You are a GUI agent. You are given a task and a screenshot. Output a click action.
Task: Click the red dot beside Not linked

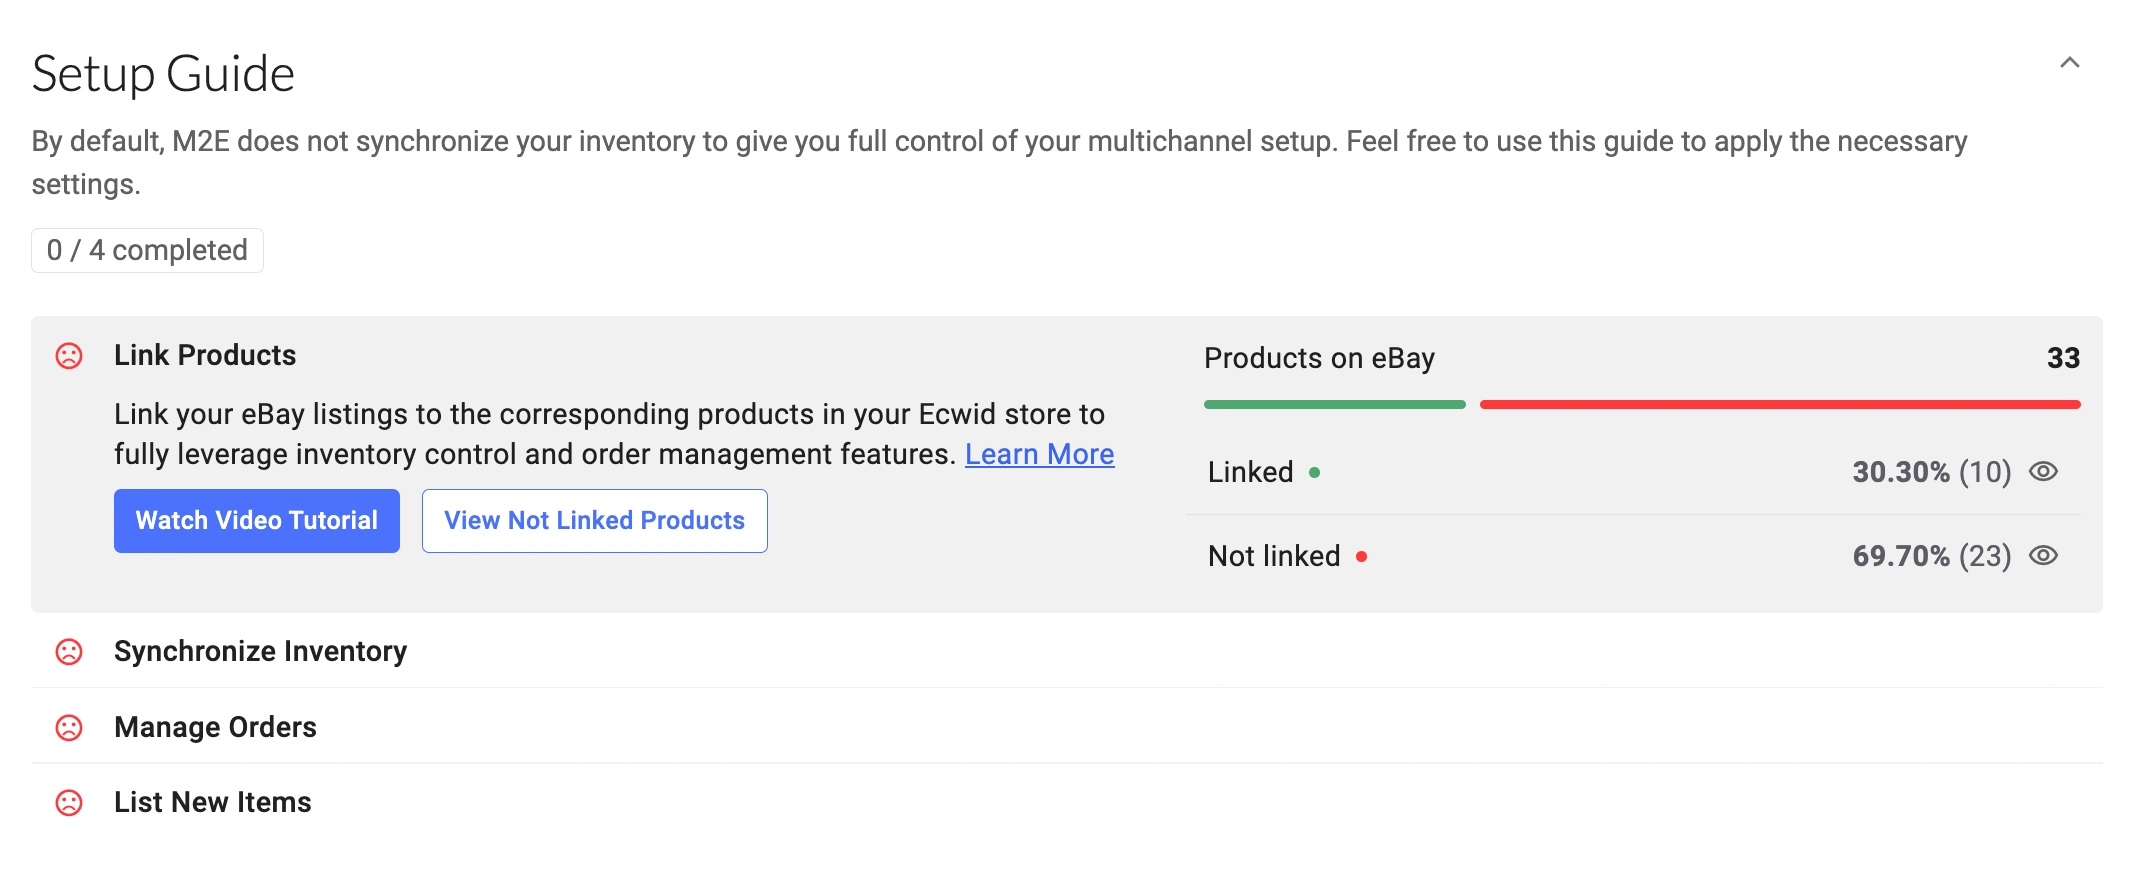click(1362, 556)
